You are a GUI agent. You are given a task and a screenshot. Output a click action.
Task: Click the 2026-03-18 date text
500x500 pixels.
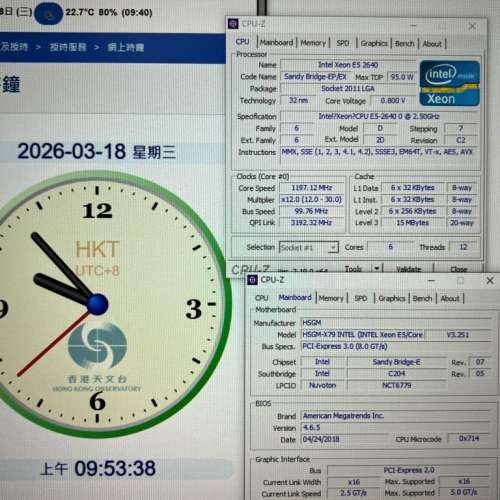click(x=72, y=151)
